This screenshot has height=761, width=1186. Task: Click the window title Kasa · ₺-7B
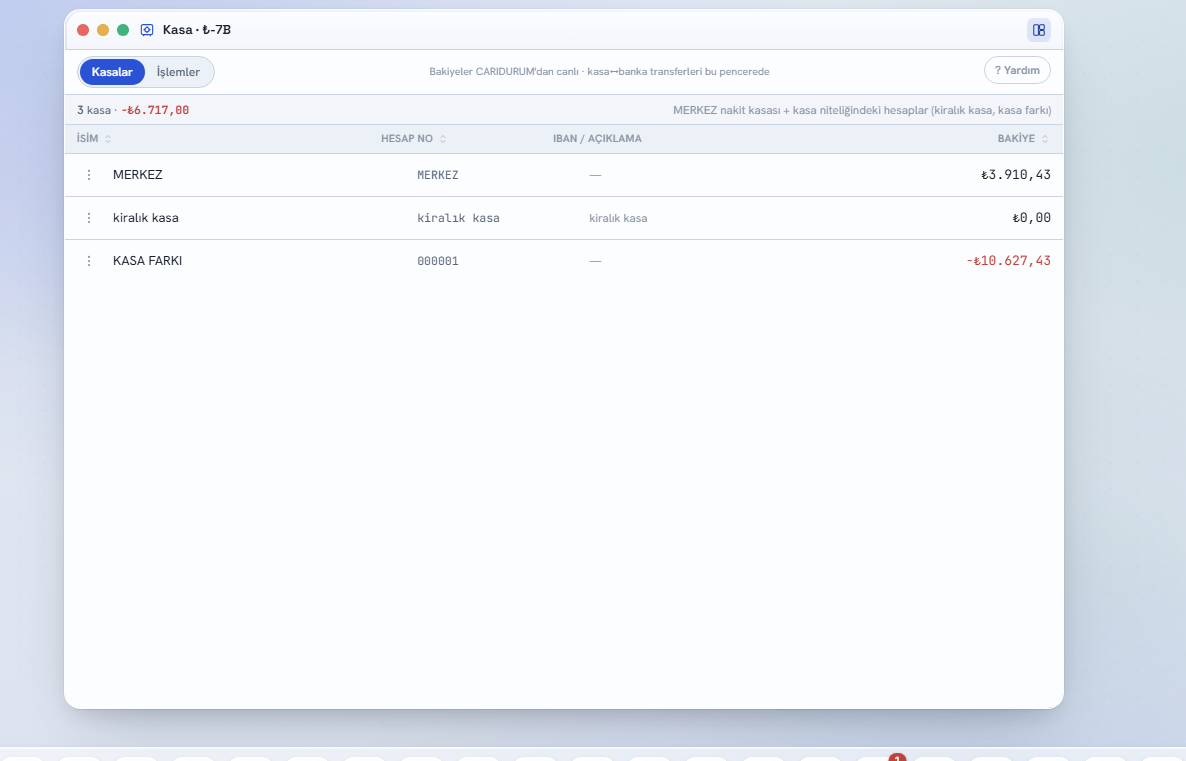coord(197,30)
